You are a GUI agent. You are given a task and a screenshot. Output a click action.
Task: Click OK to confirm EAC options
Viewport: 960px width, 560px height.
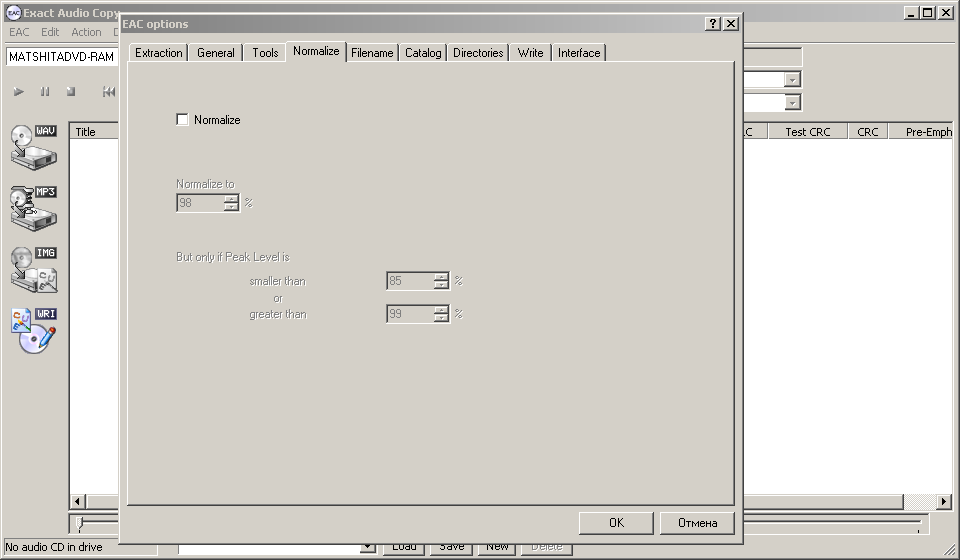(x=616, y=523)
